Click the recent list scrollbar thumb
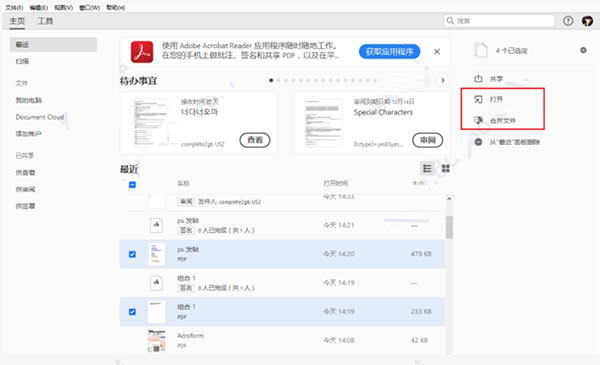 (449, 227)
